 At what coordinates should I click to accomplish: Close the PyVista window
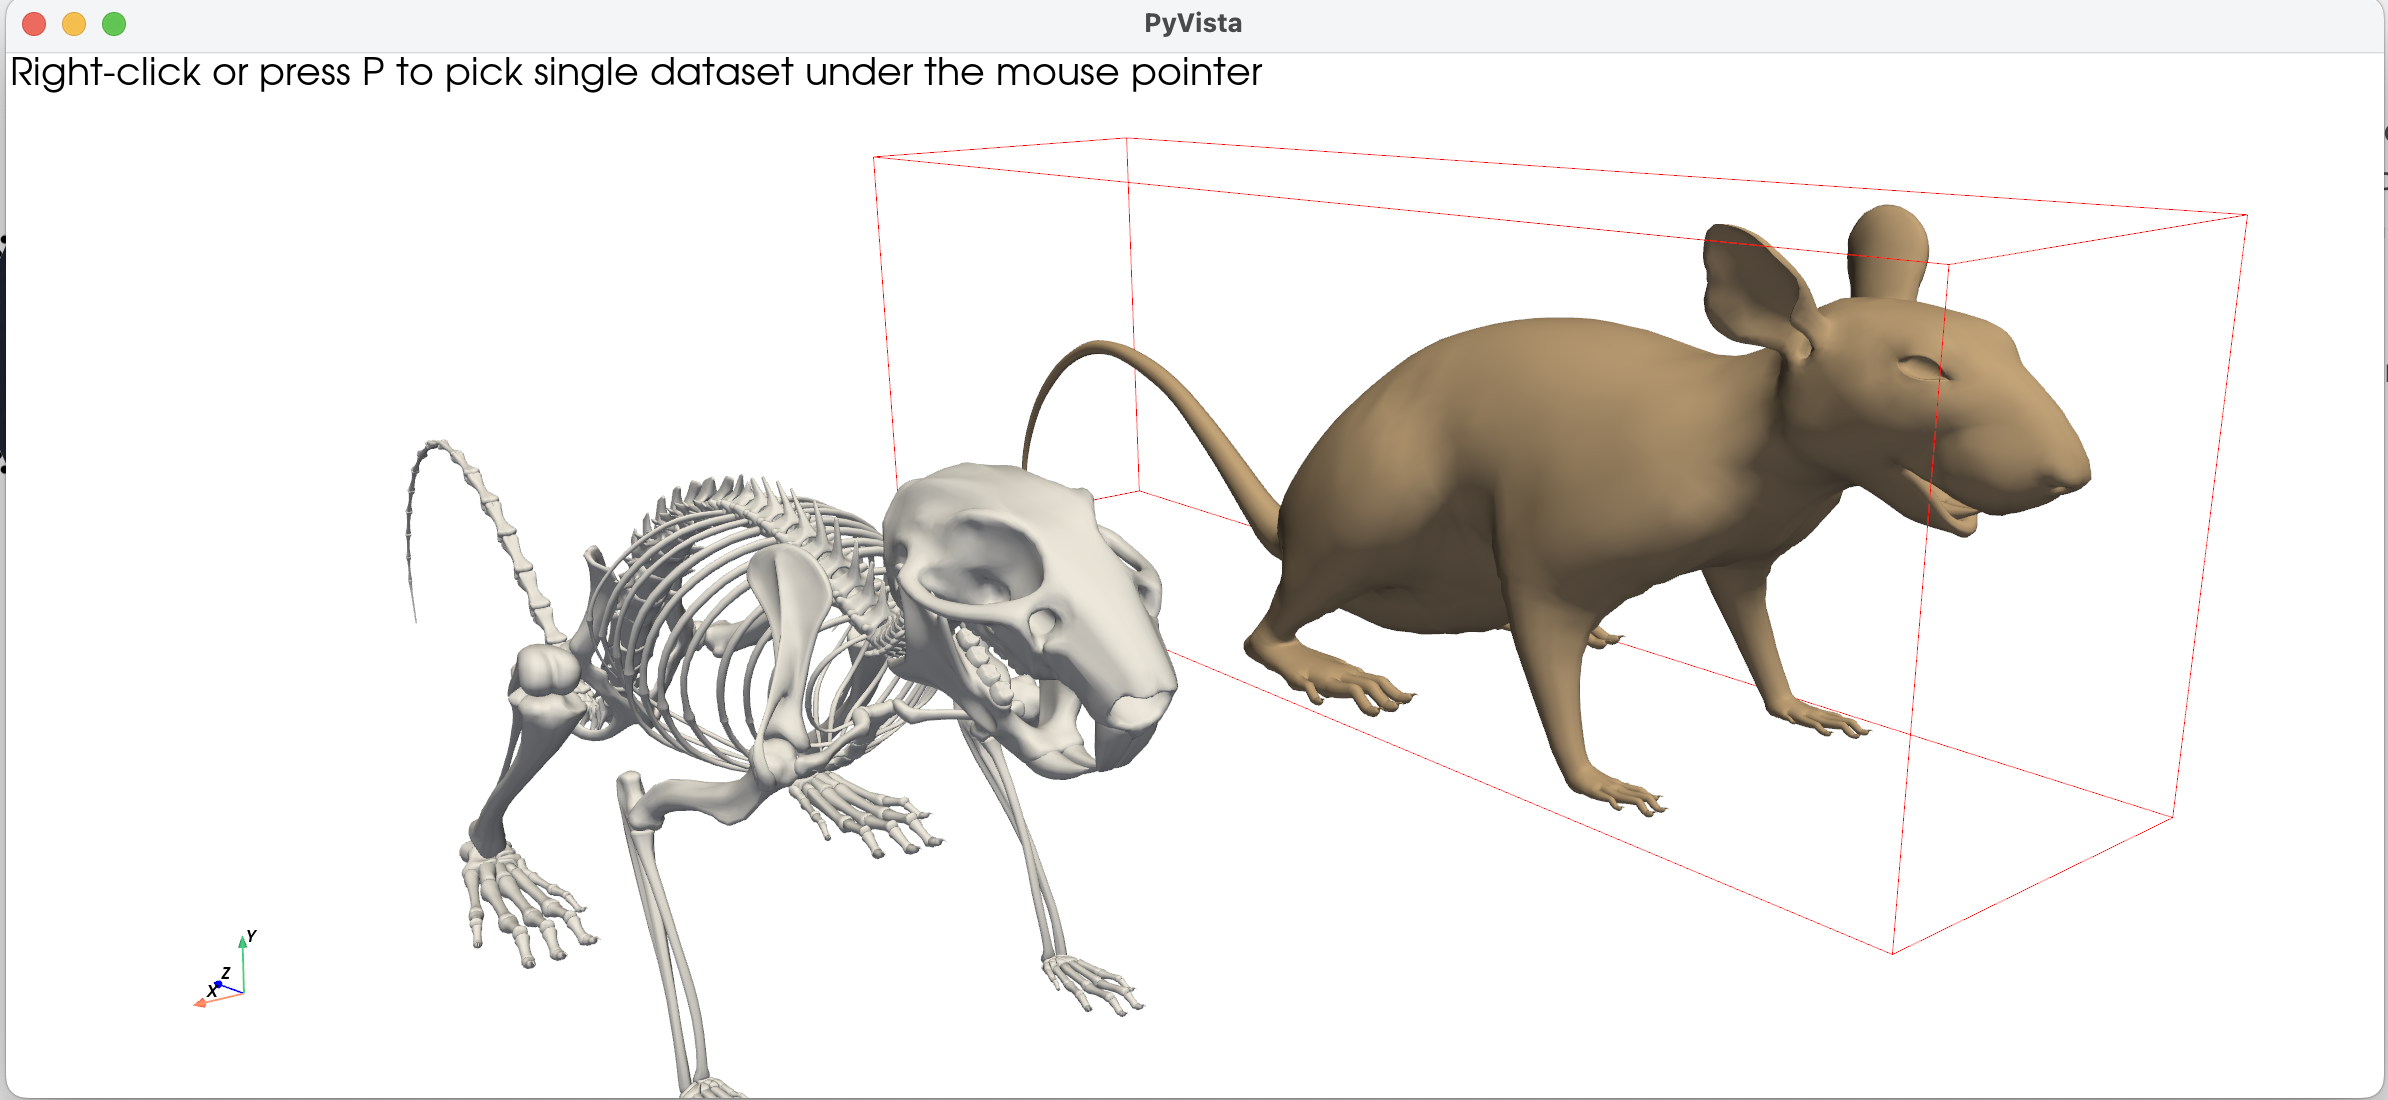34,23
